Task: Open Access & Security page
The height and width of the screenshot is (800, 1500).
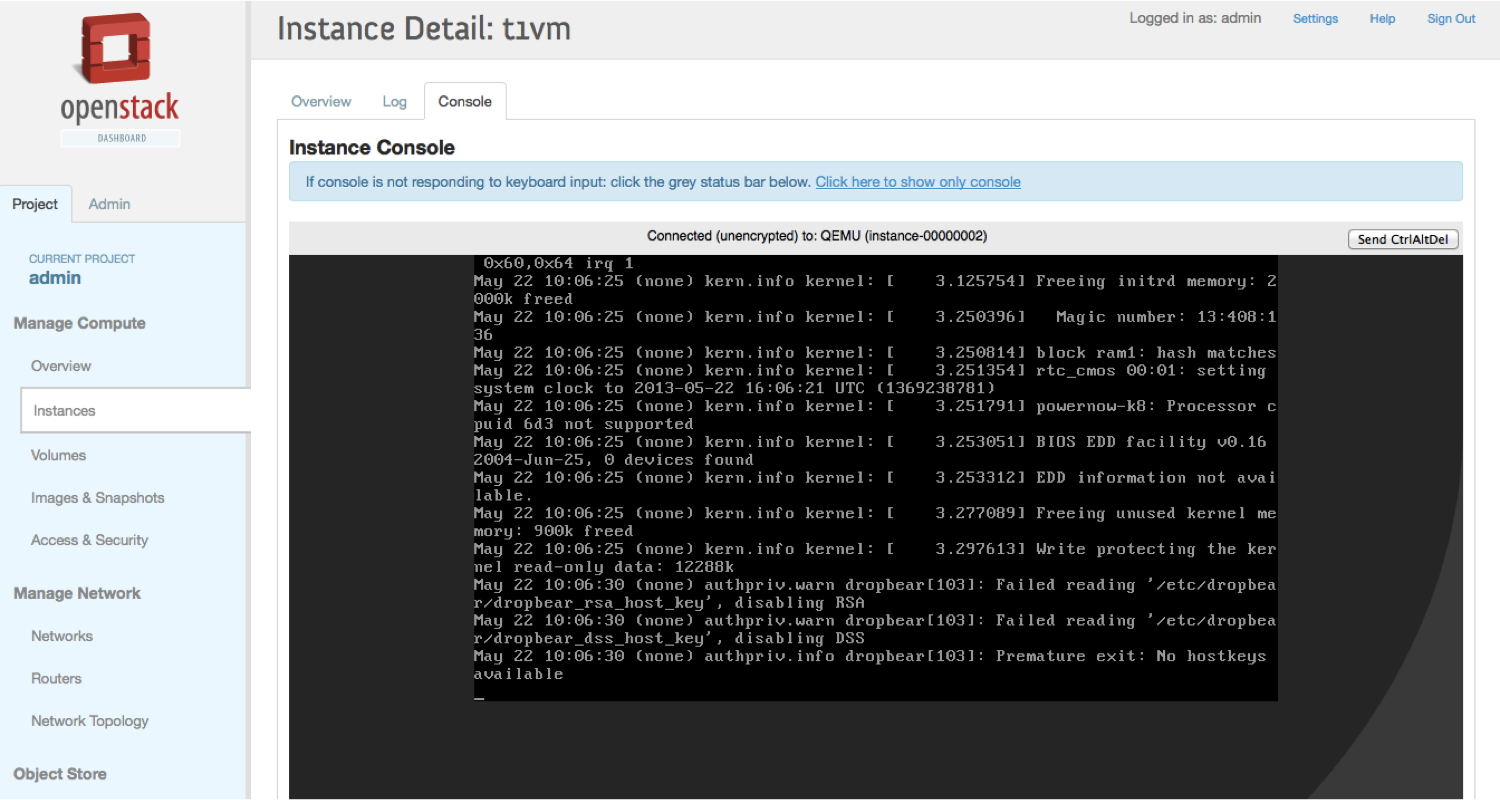Action: [89, 540]
